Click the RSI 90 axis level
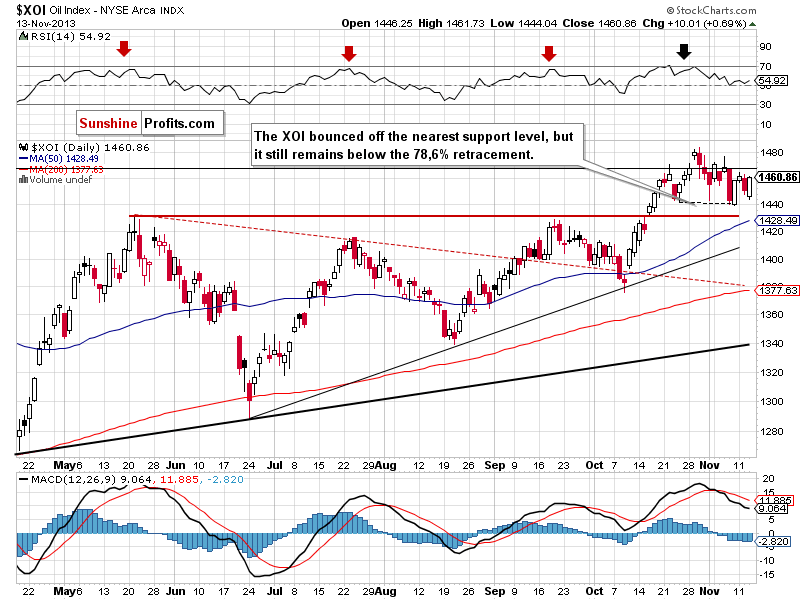The height and width of the screenshot is (600, 800). point(765,47)
